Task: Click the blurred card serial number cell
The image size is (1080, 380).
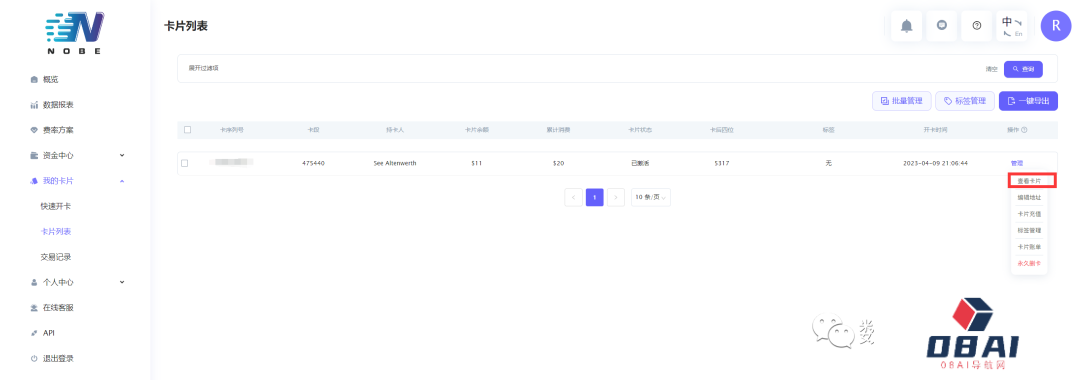Action: pyautogui.click(x=231, y=162)
